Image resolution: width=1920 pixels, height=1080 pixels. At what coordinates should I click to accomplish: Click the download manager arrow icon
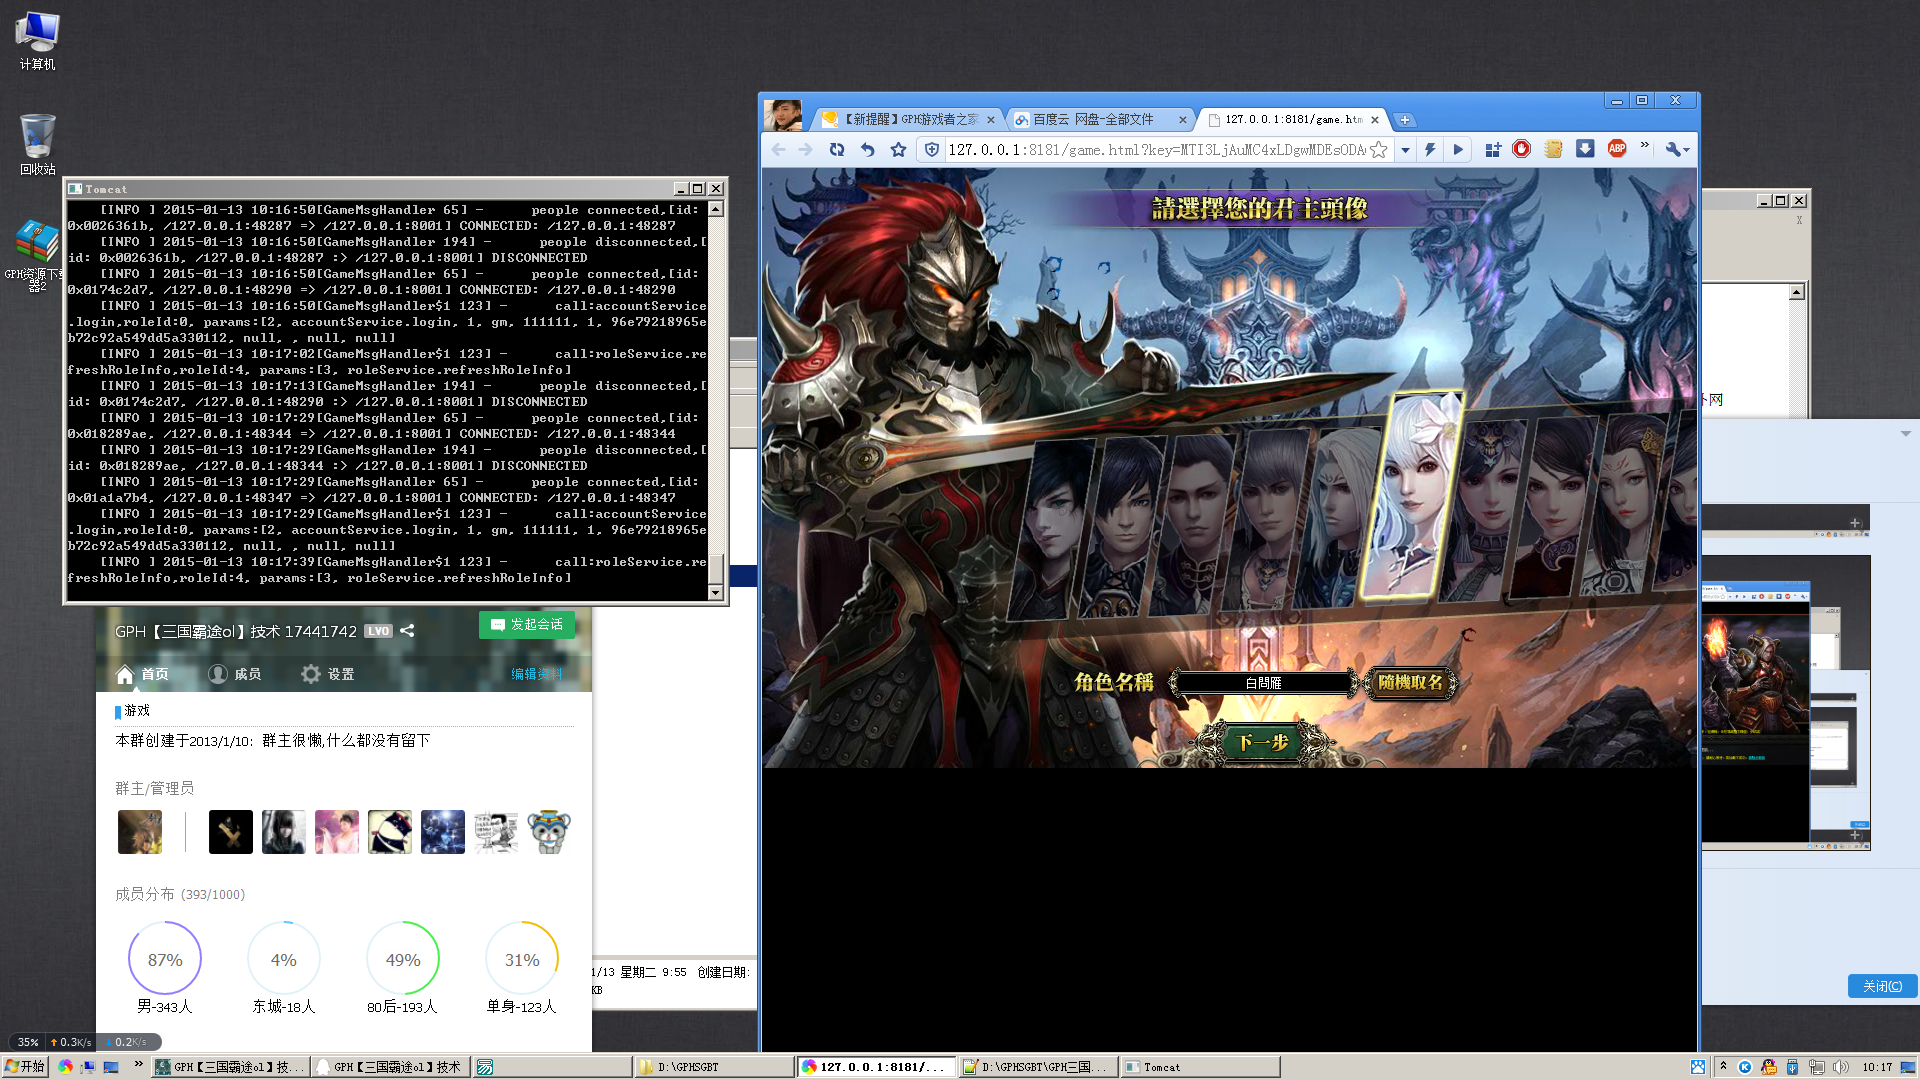coord(1585,149)
